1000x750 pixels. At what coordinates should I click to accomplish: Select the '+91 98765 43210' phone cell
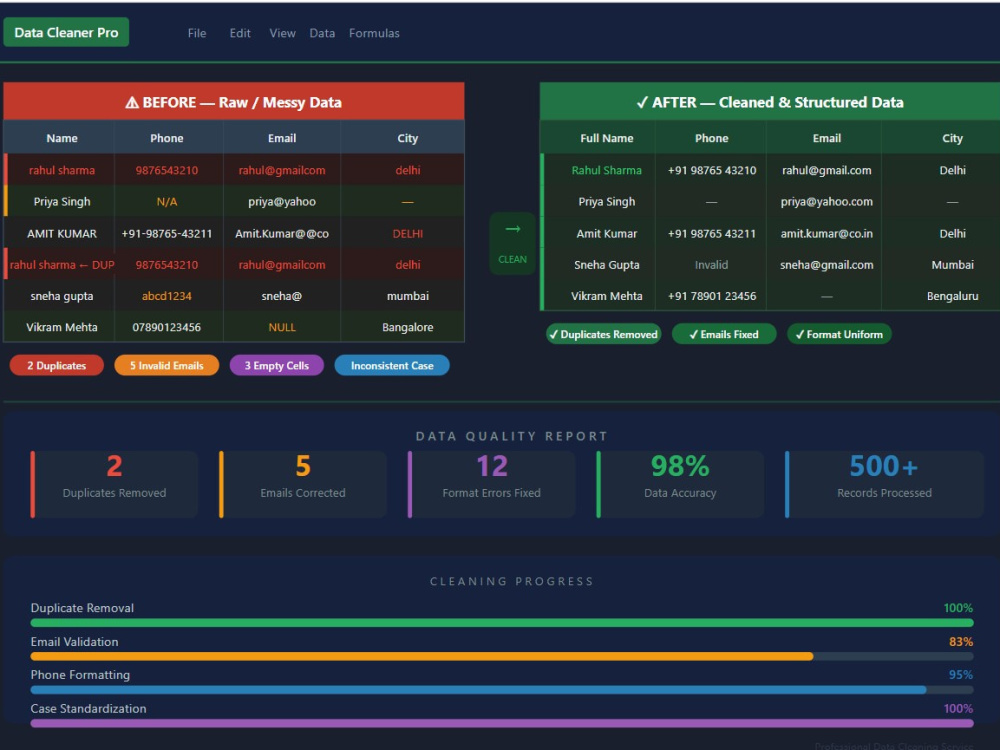coord(712,170)
